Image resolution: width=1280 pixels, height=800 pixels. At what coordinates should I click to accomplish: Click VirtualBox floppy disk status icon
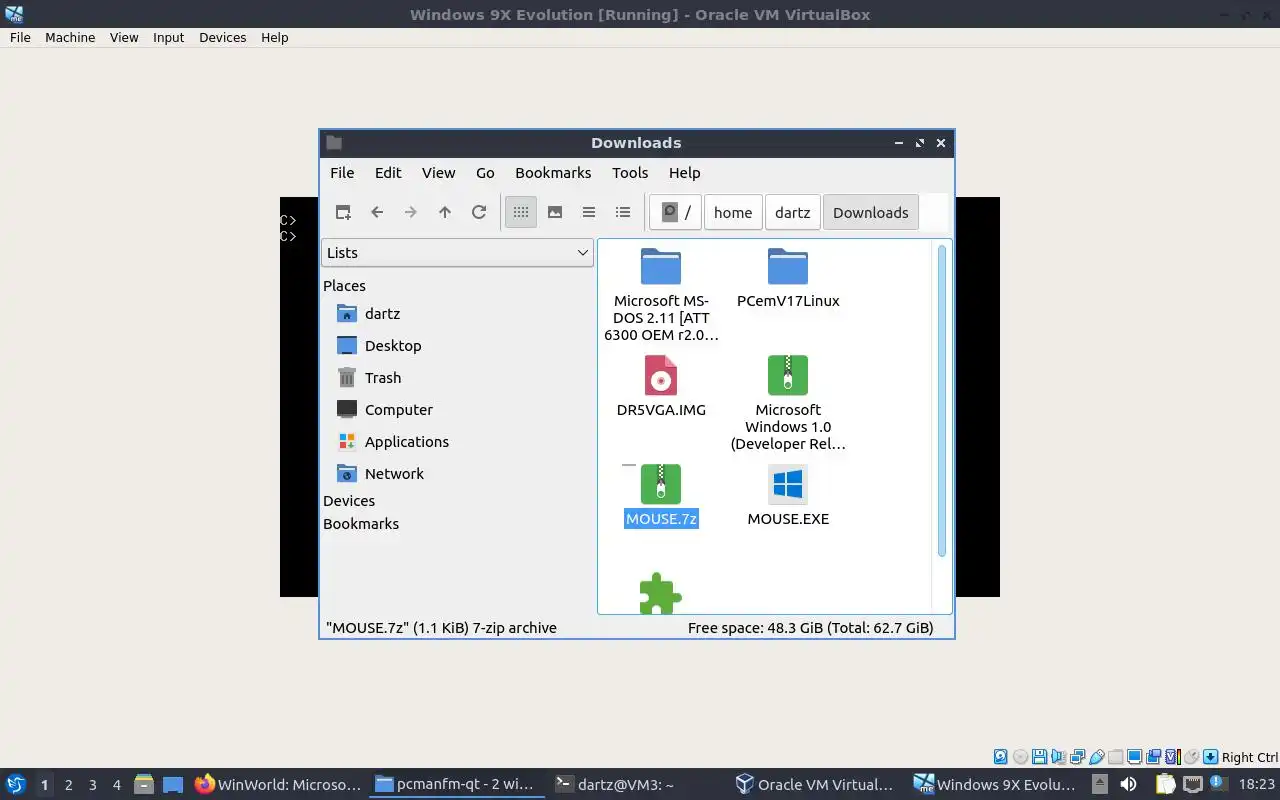1039,757
